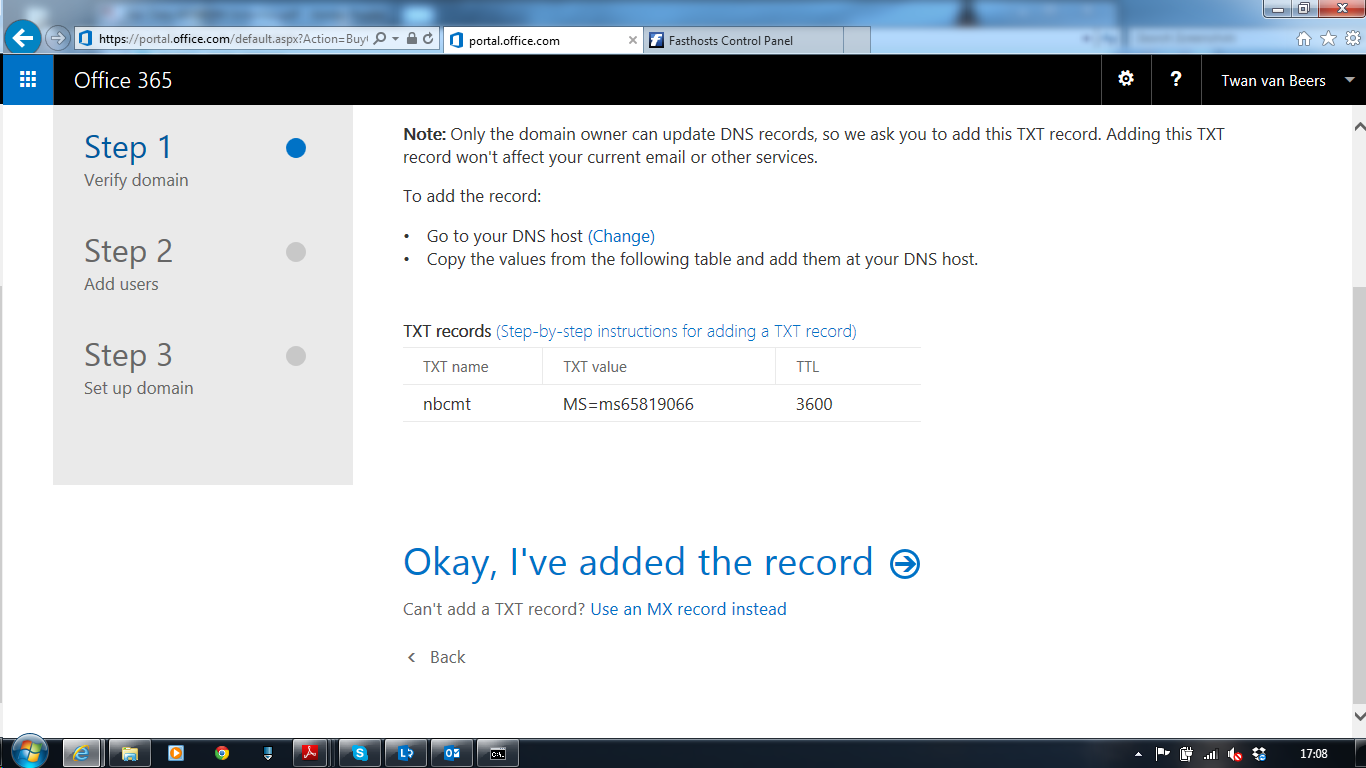Go Back to the previous setup page
This screenshot has width=1366, height=768.
(x=436, y=657)
